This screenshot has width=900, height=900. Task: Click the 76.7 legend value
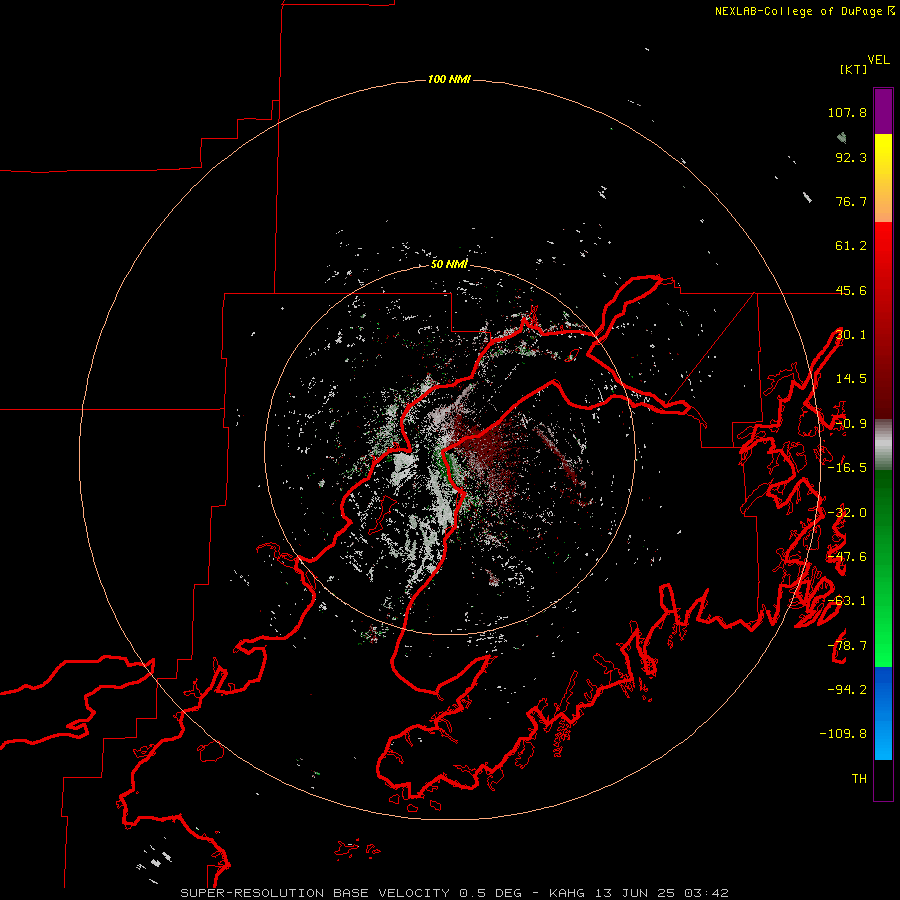(x=851, y=201)
